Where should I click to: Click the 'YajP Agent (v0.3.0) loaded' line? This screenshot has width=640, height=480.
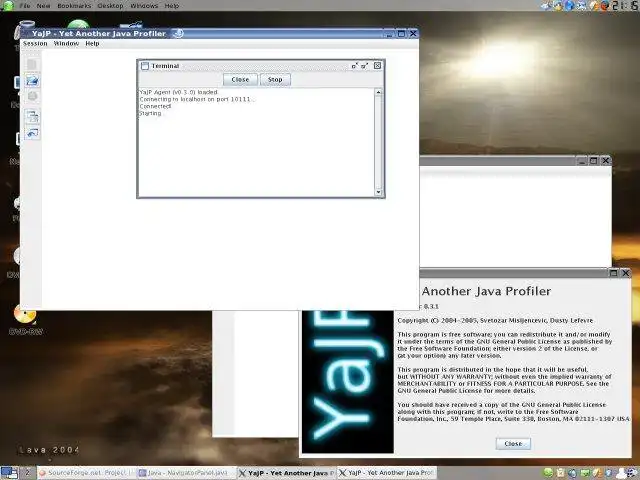[x=178, y=92]
